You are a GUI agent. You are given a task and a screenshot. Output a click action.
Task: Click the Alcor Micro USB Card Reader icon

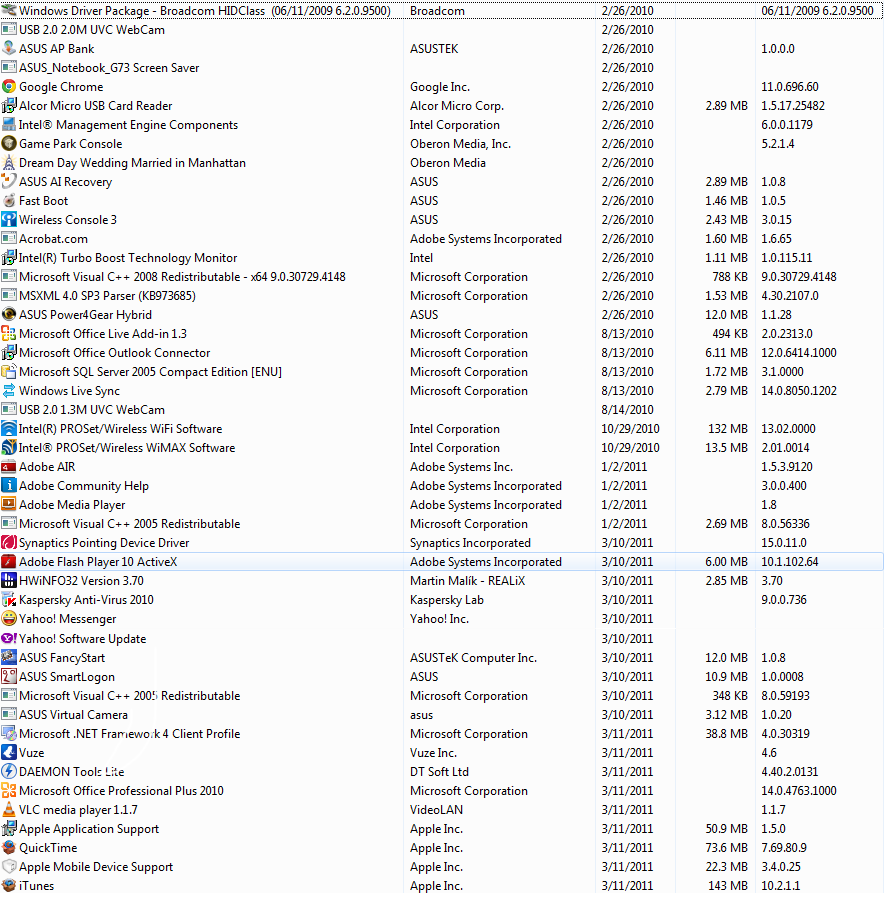point(9,106)
